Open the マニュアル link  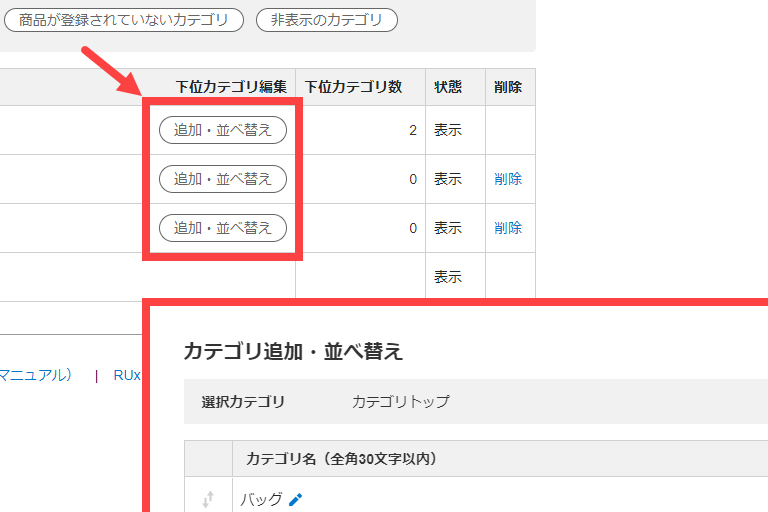(x=35, y=375)
